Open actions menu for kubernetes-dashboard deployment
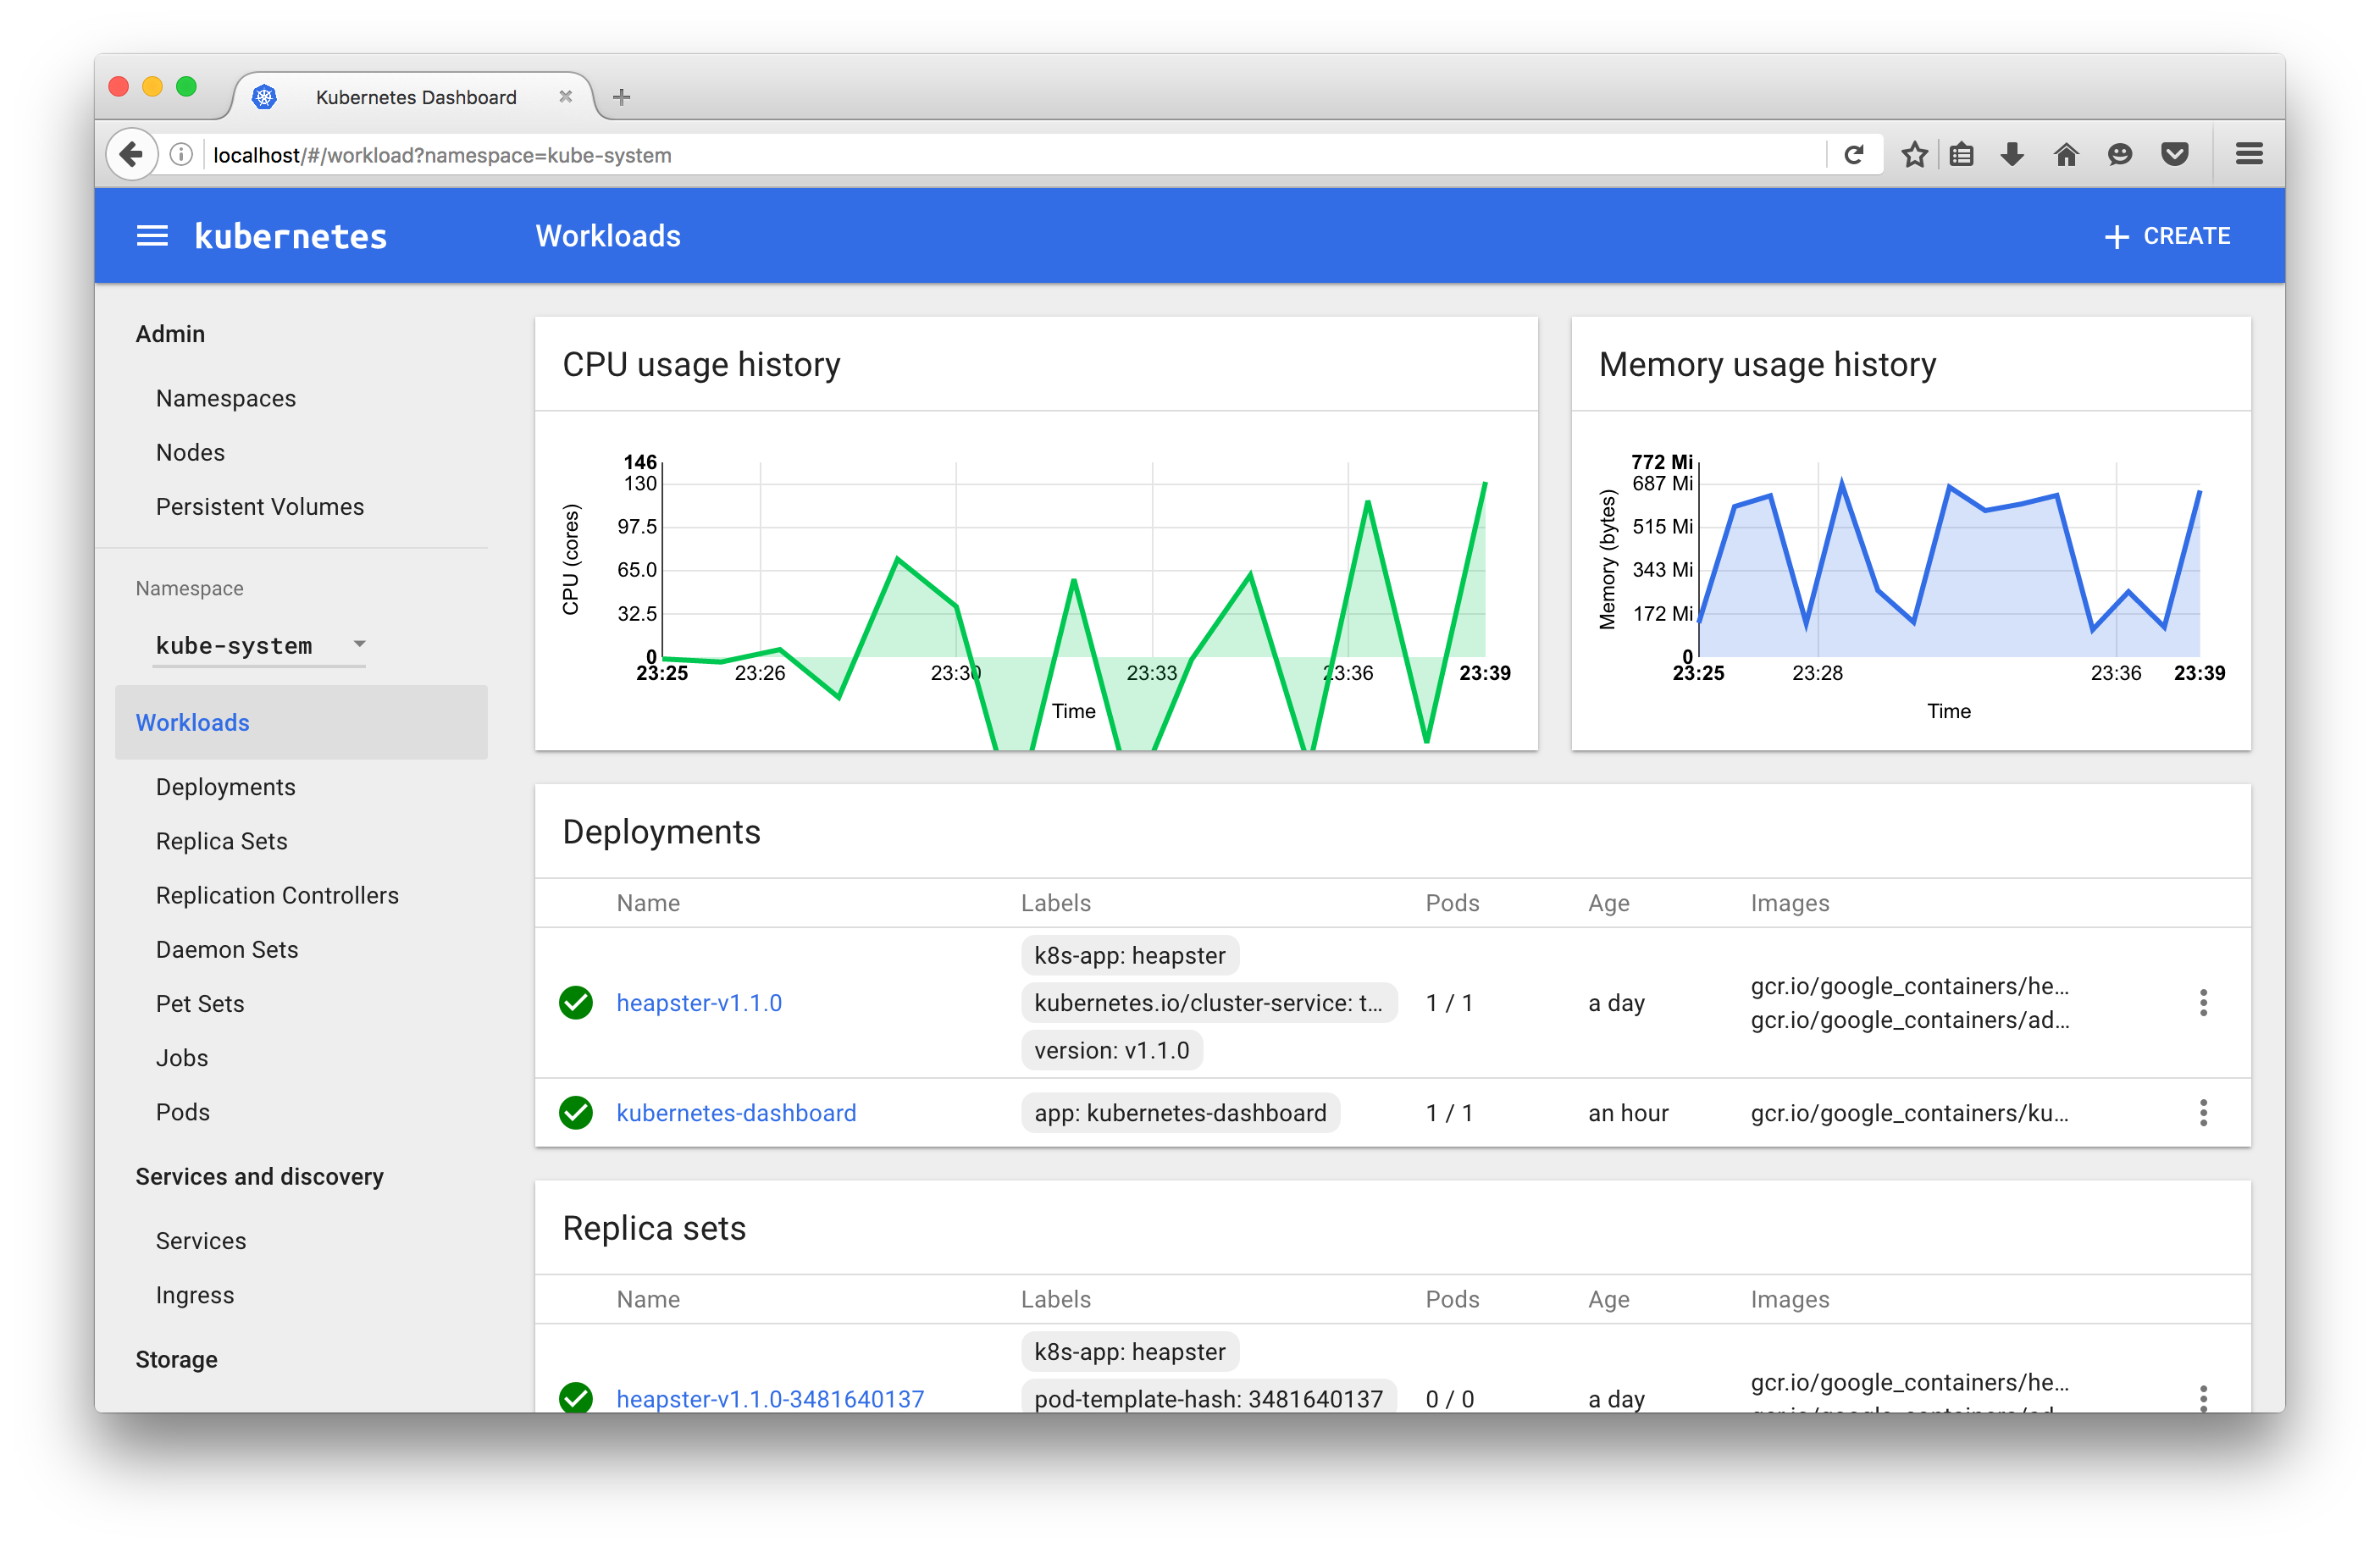 pos(2203,1112)
